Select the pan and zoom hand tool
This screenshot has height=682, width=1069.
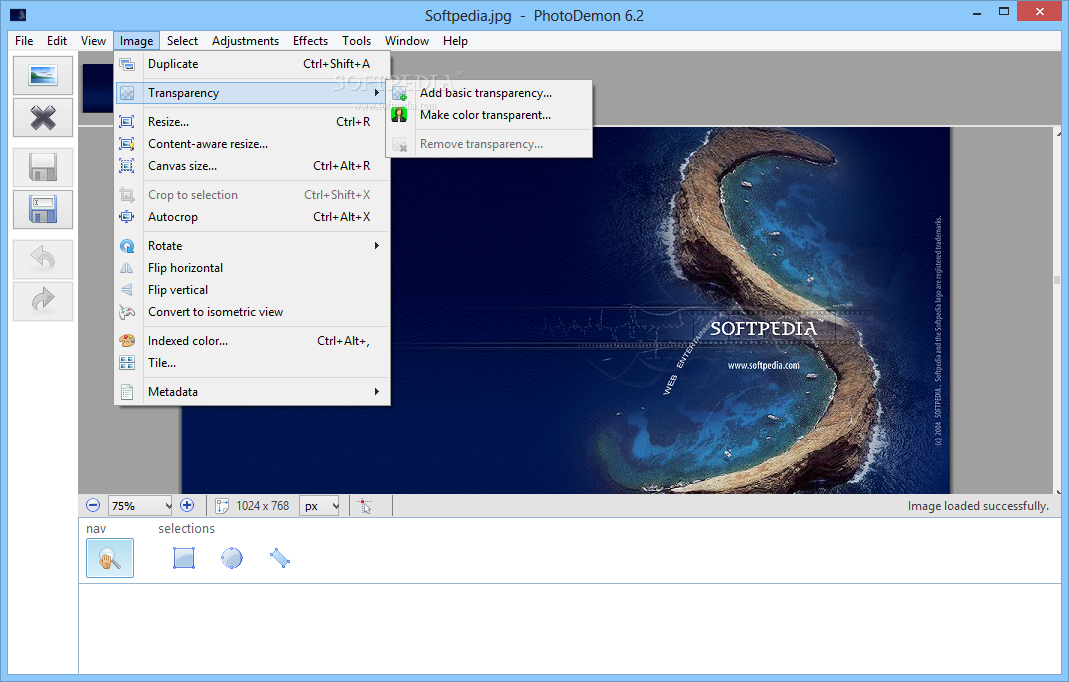pos(110,558)
